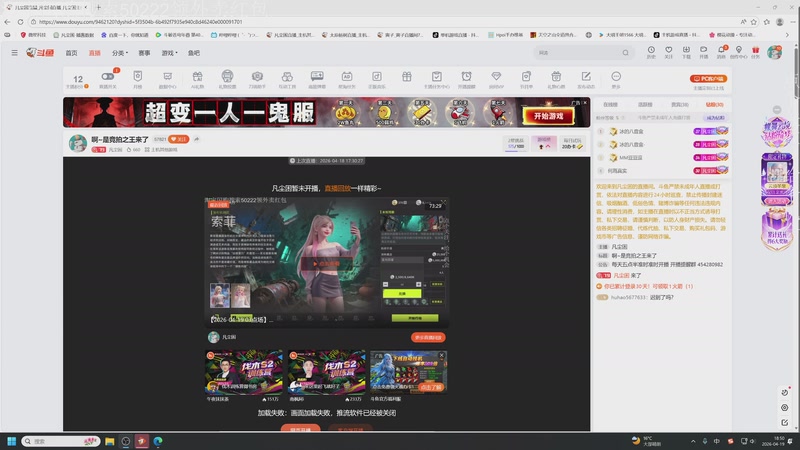Open the binoculars-shaped interactive tool icon

[x=287, y=77]
